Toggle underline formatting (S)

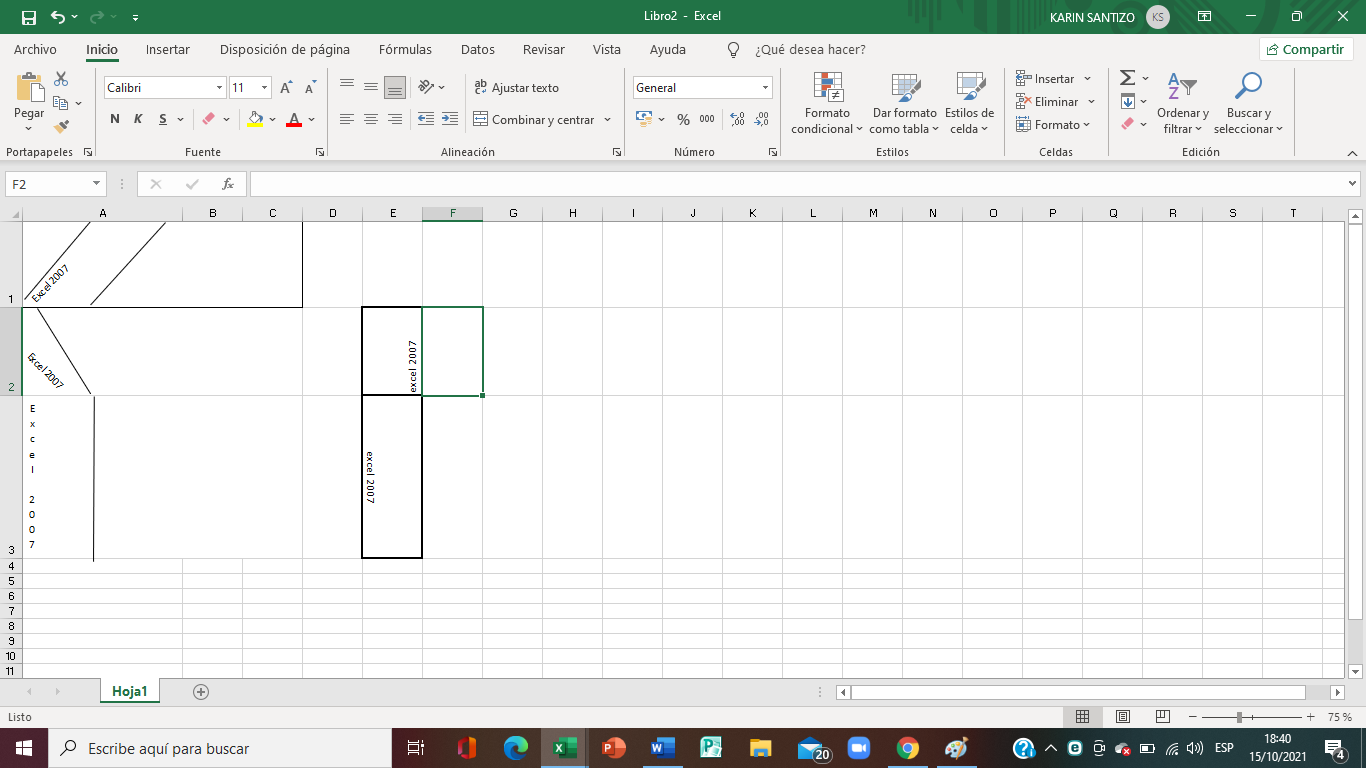tap(162, 119)
